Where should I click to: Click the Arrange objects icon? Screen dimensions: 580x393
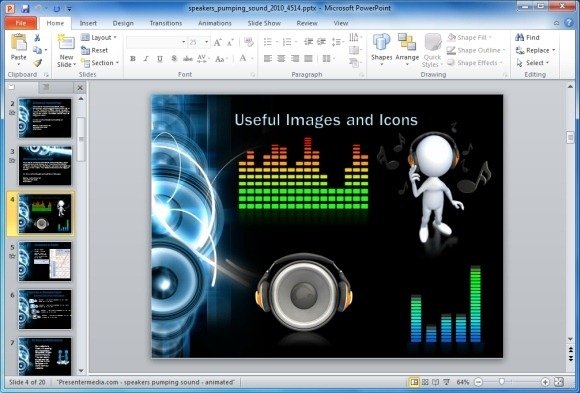click(407, 50)
